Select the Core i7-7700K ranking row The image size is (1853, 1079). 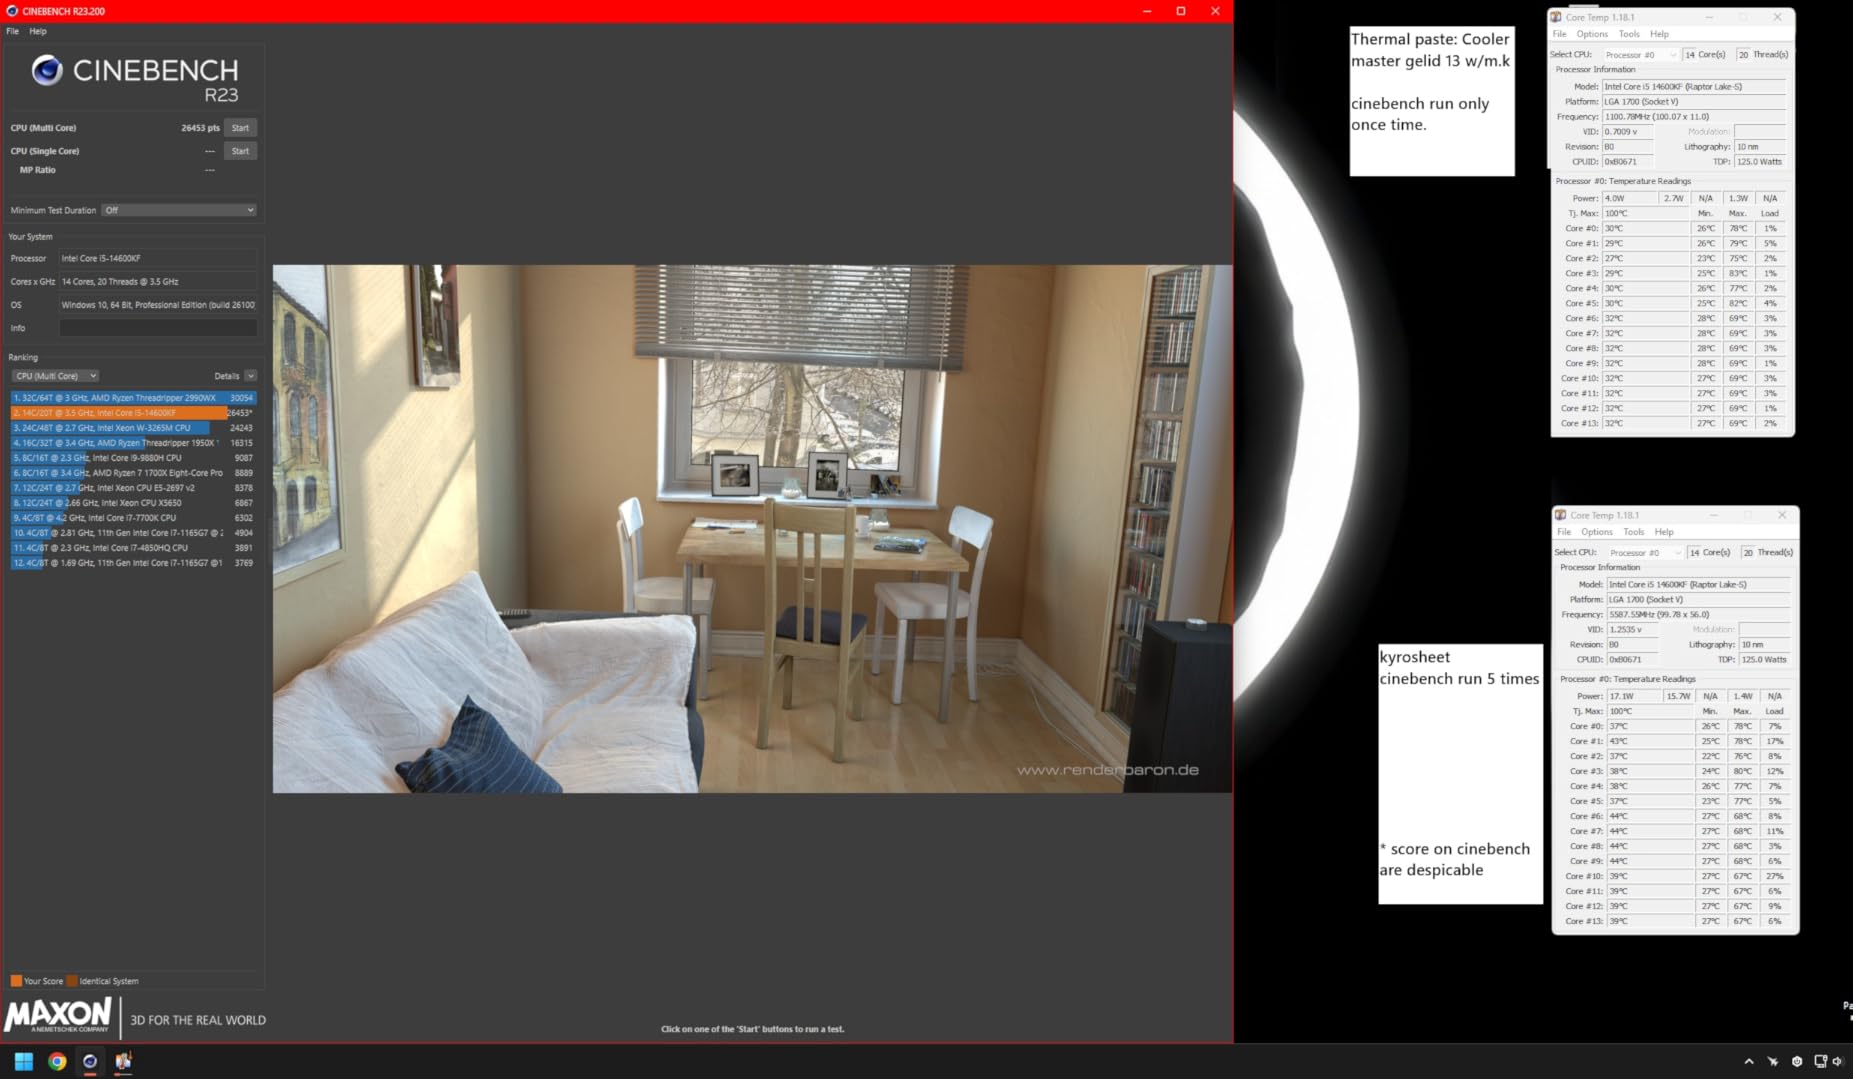pyautogui.click(x=133, y=518)
